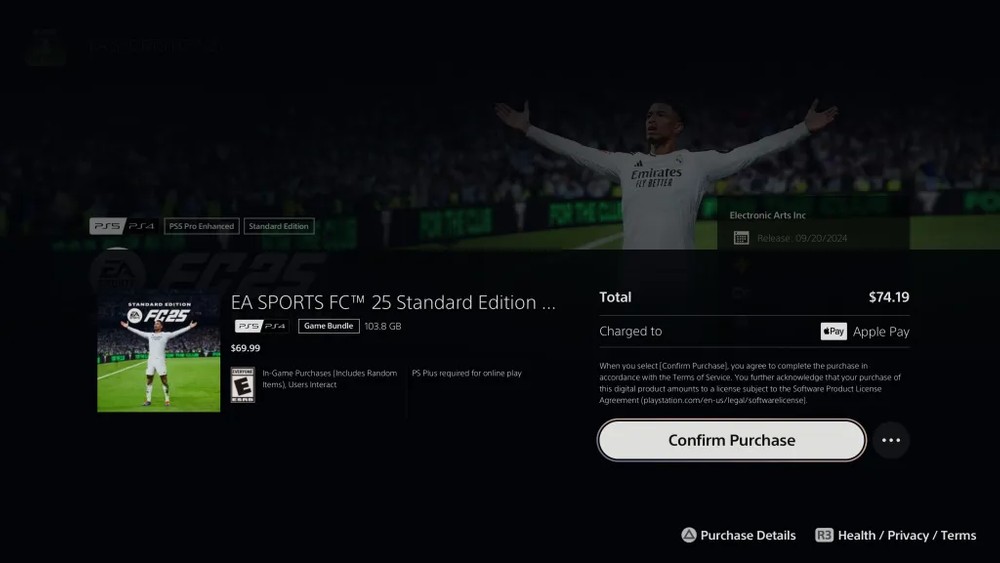The image size is (1000, 563).
Task: Open Health / Privacy / Terms
Action: point(907,536)
